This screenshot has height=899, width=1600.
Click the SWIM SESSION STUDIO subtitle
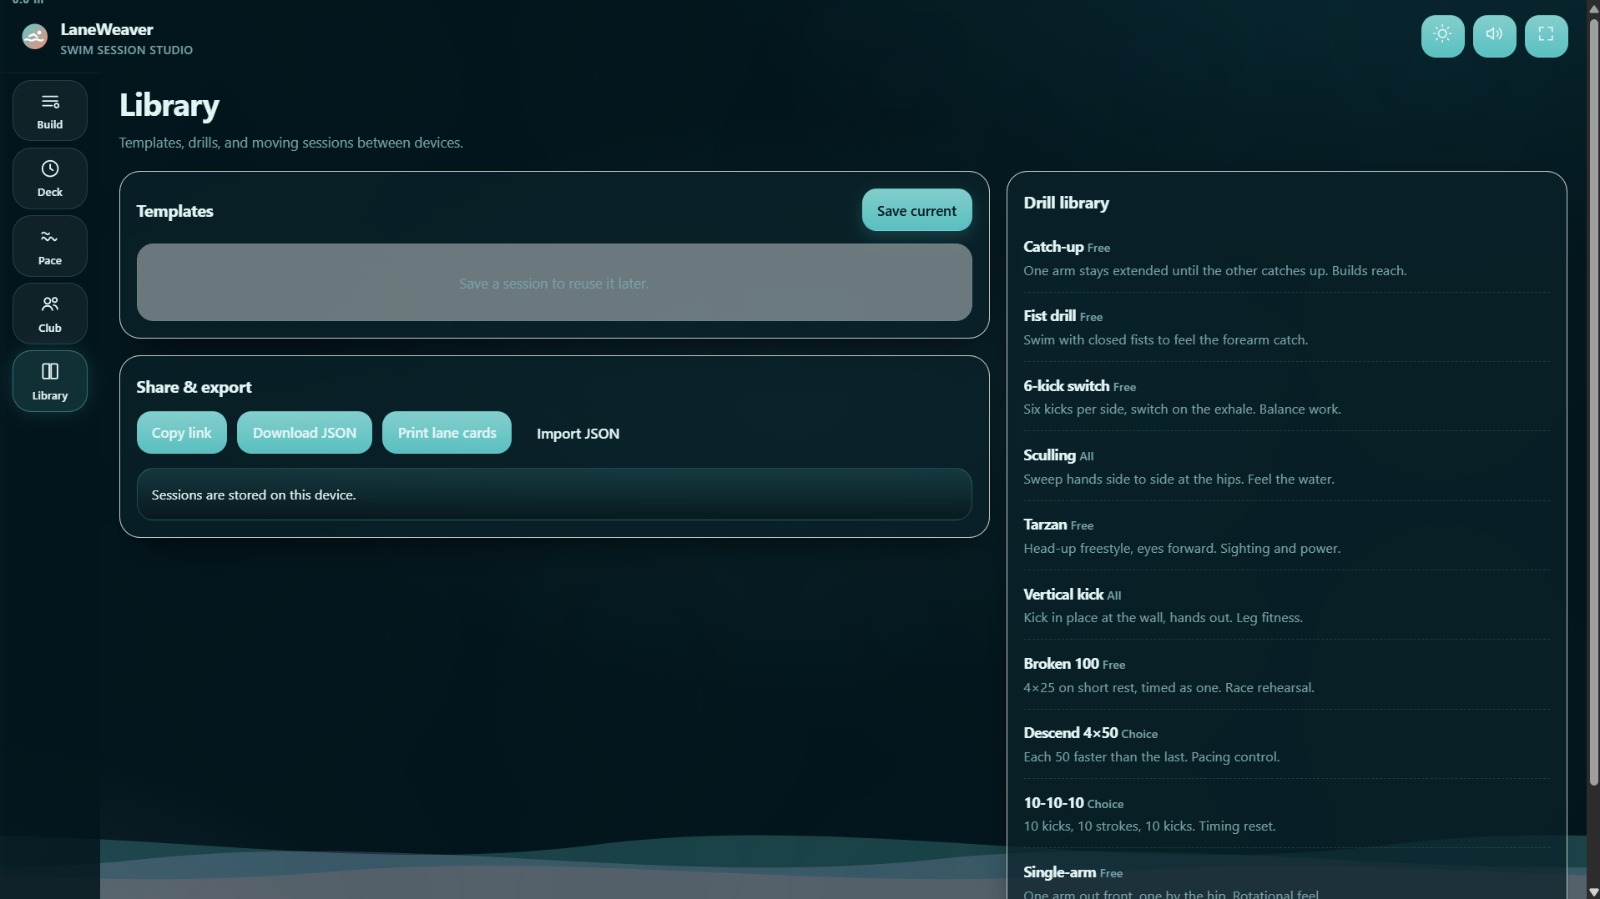click(x=127, y=50)
